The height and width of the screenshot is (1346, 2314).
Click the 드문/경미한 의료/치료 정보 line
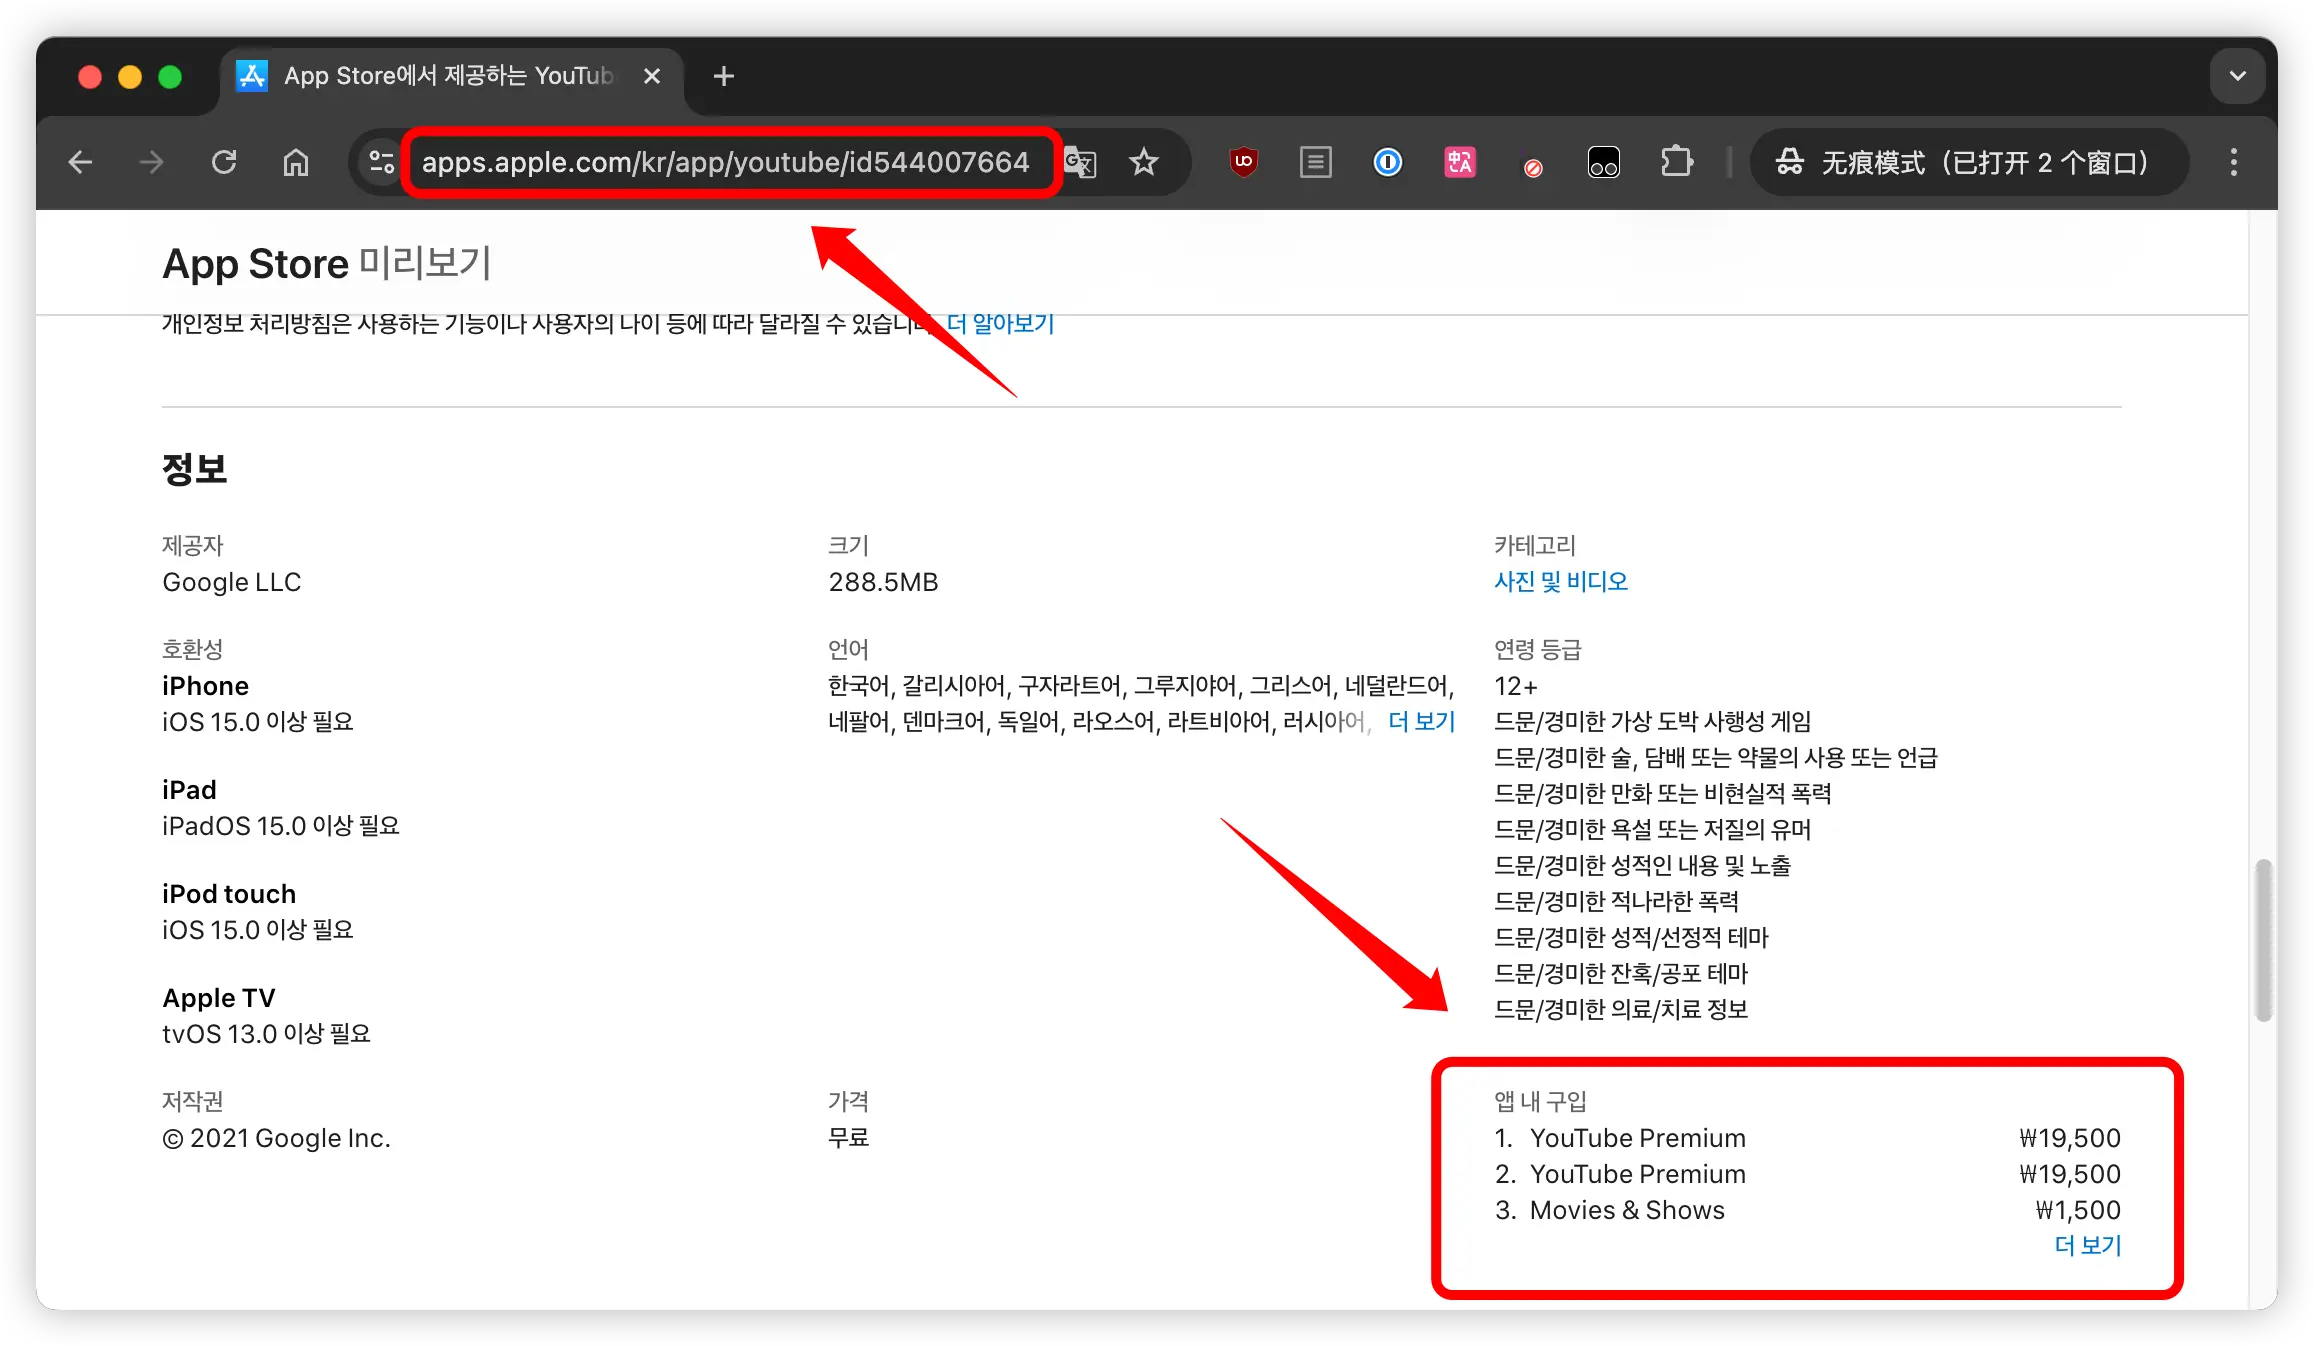pos(1621,1009)
